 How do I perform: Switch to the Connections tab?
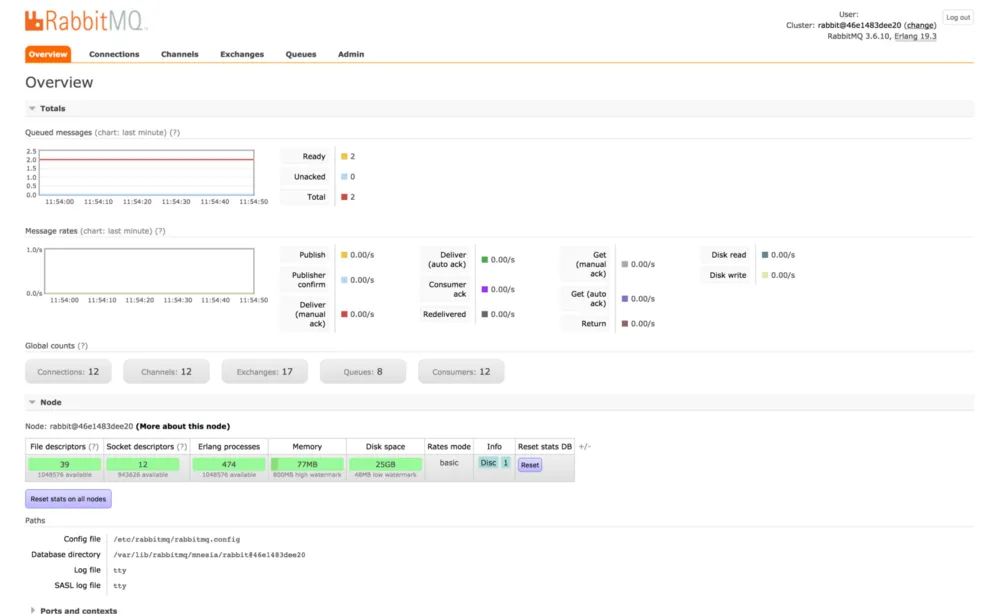pos(114,54)
